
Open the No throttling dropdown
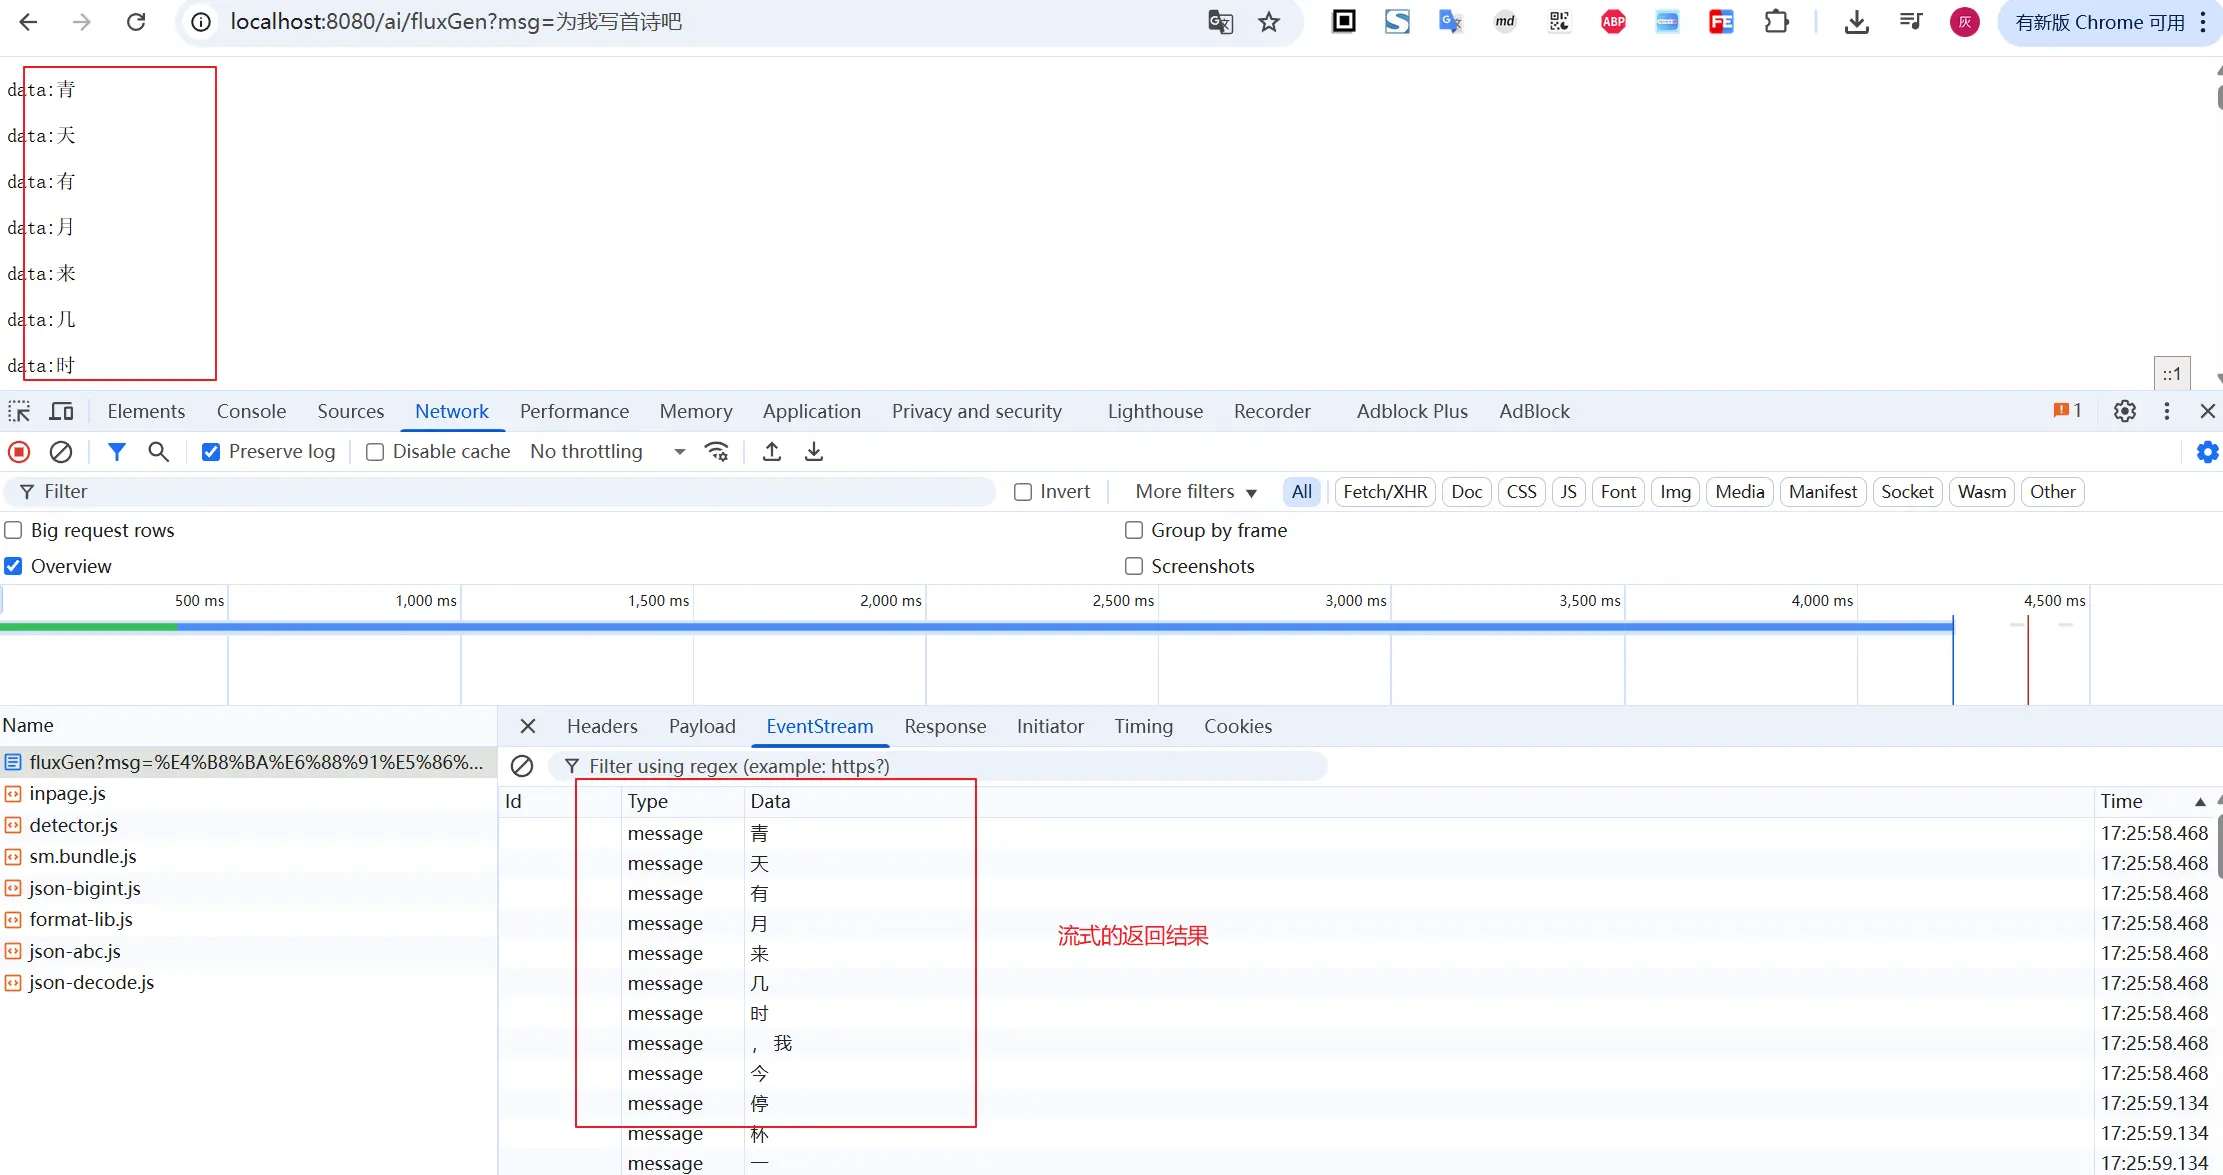pyautogui.click(x=607, y=452)
